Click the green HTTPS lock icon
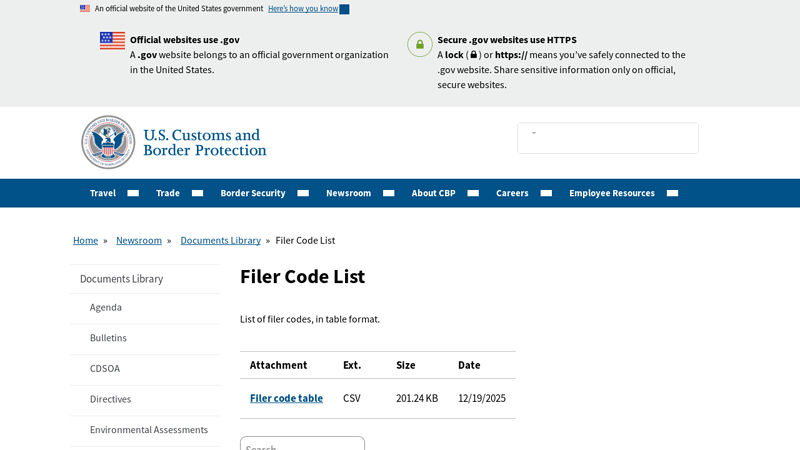 pos(420,44)
